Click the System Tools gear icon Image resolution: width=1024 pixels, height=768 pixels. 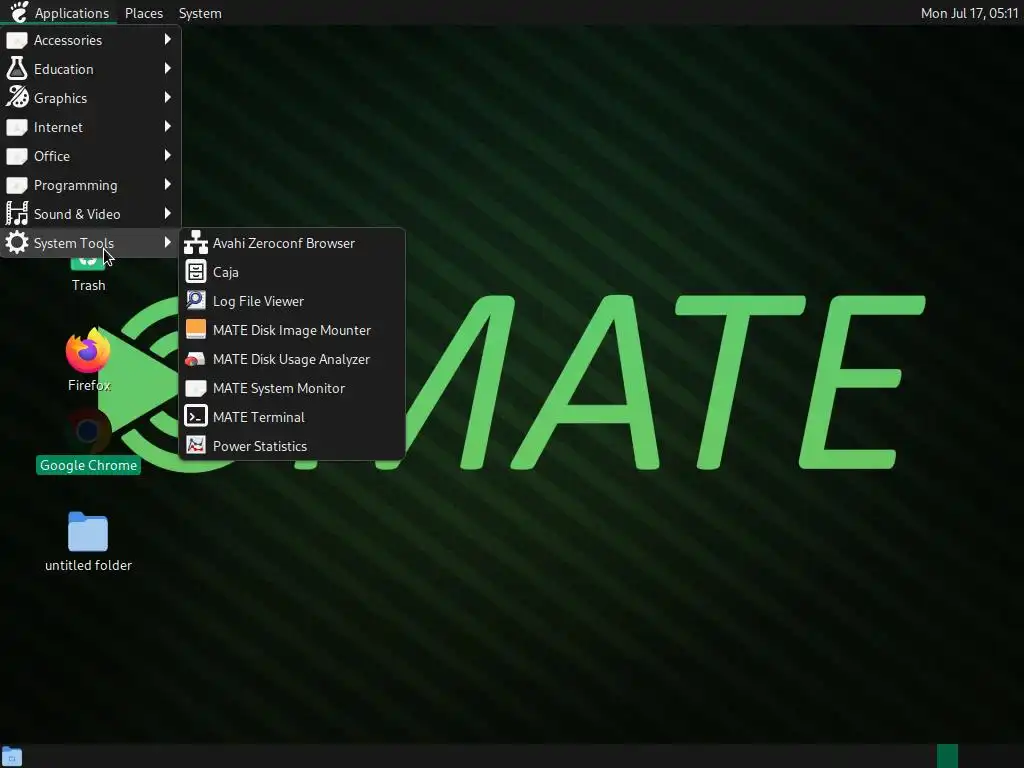click(x=17, y=242)
